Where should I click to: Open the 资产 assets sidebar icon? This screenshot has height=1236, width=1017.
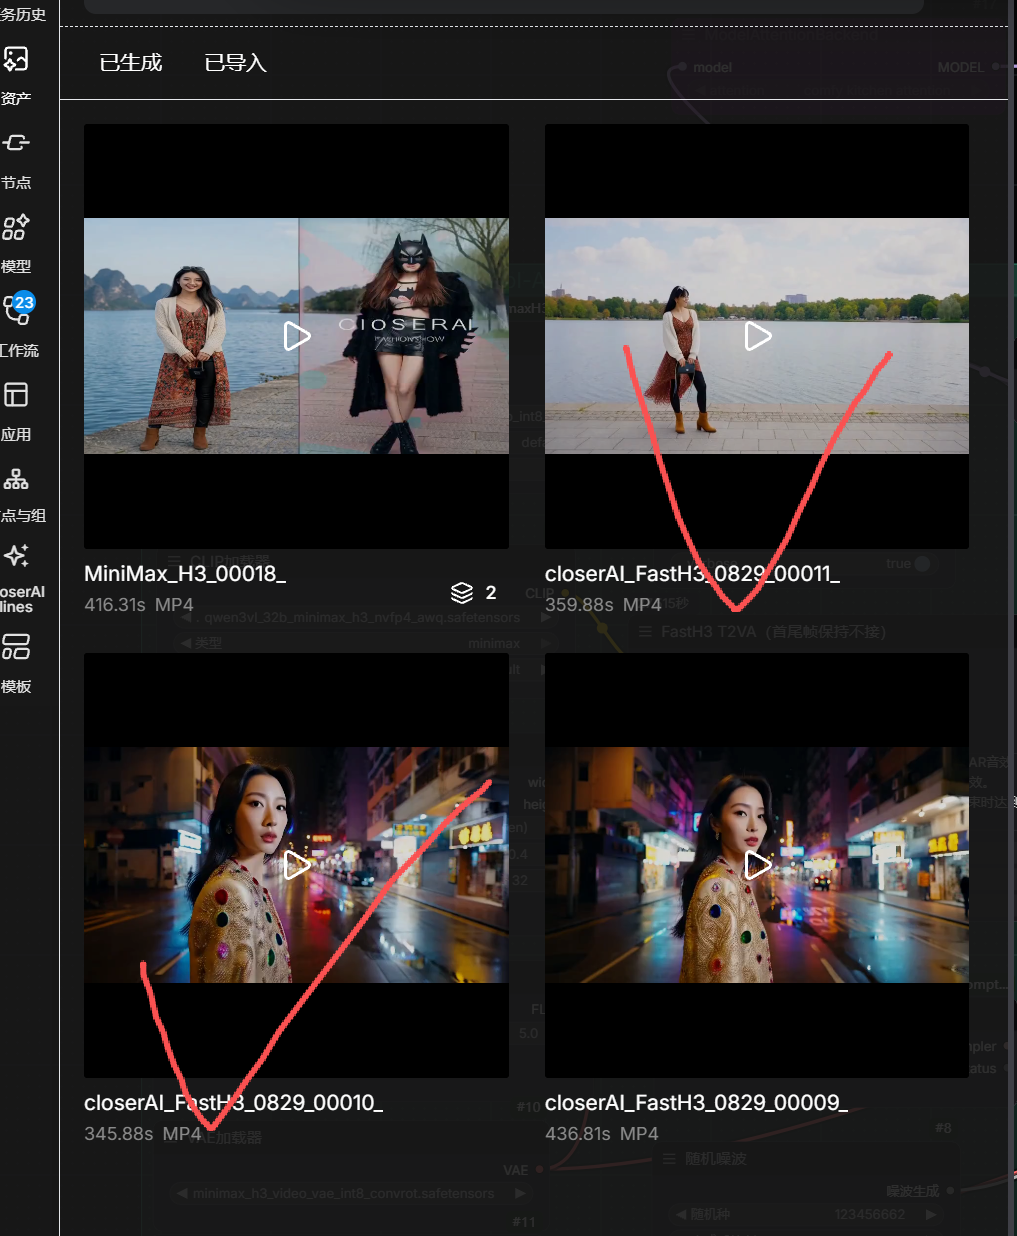pyautogui.click(x=16, y=59)
